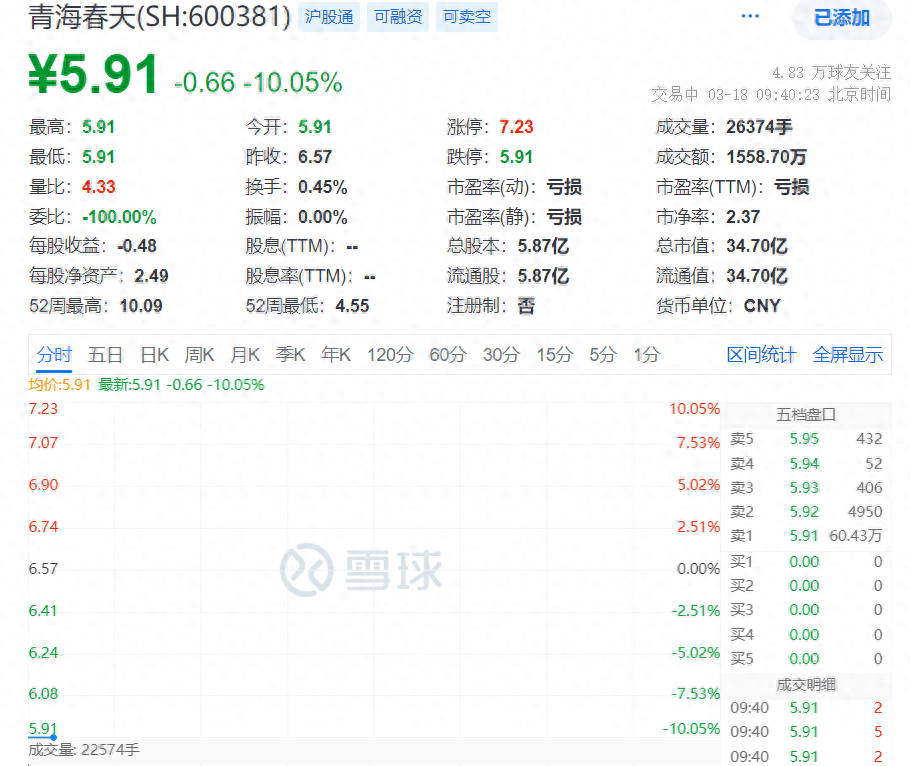Click the 成交额 value 1558.70万
The width and height of the screenshot is (910, 766).
pos(767,157)
